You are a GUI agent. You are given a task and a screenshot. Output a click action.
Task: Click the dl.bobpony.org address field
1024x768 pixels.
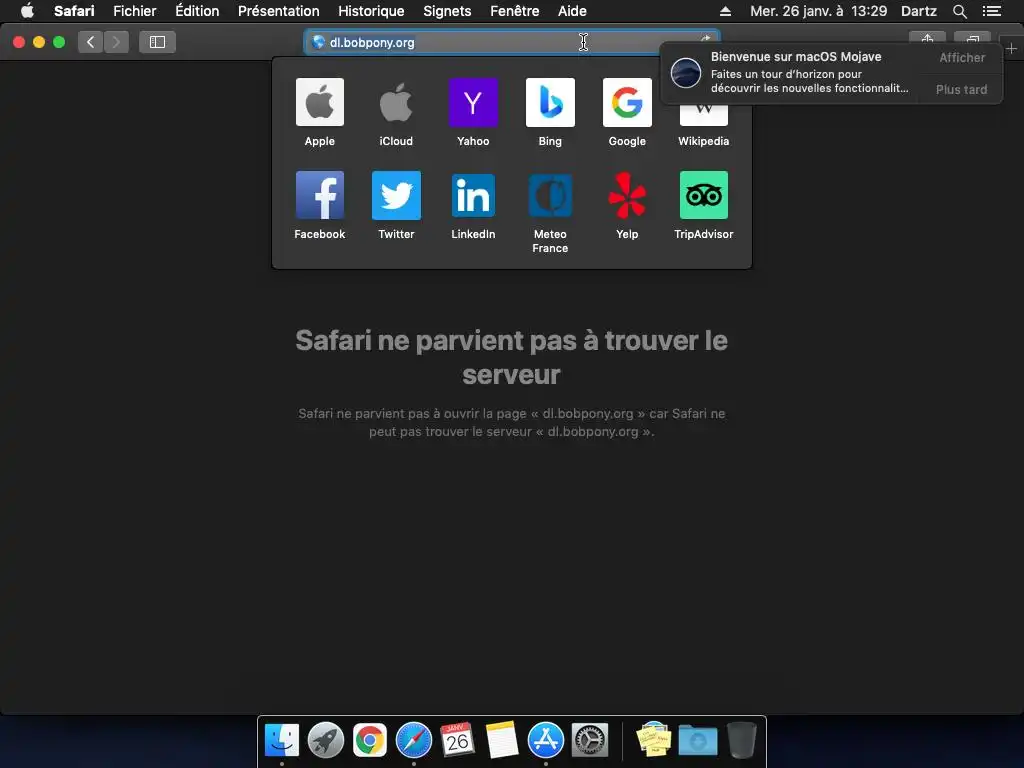coord(512,42)
